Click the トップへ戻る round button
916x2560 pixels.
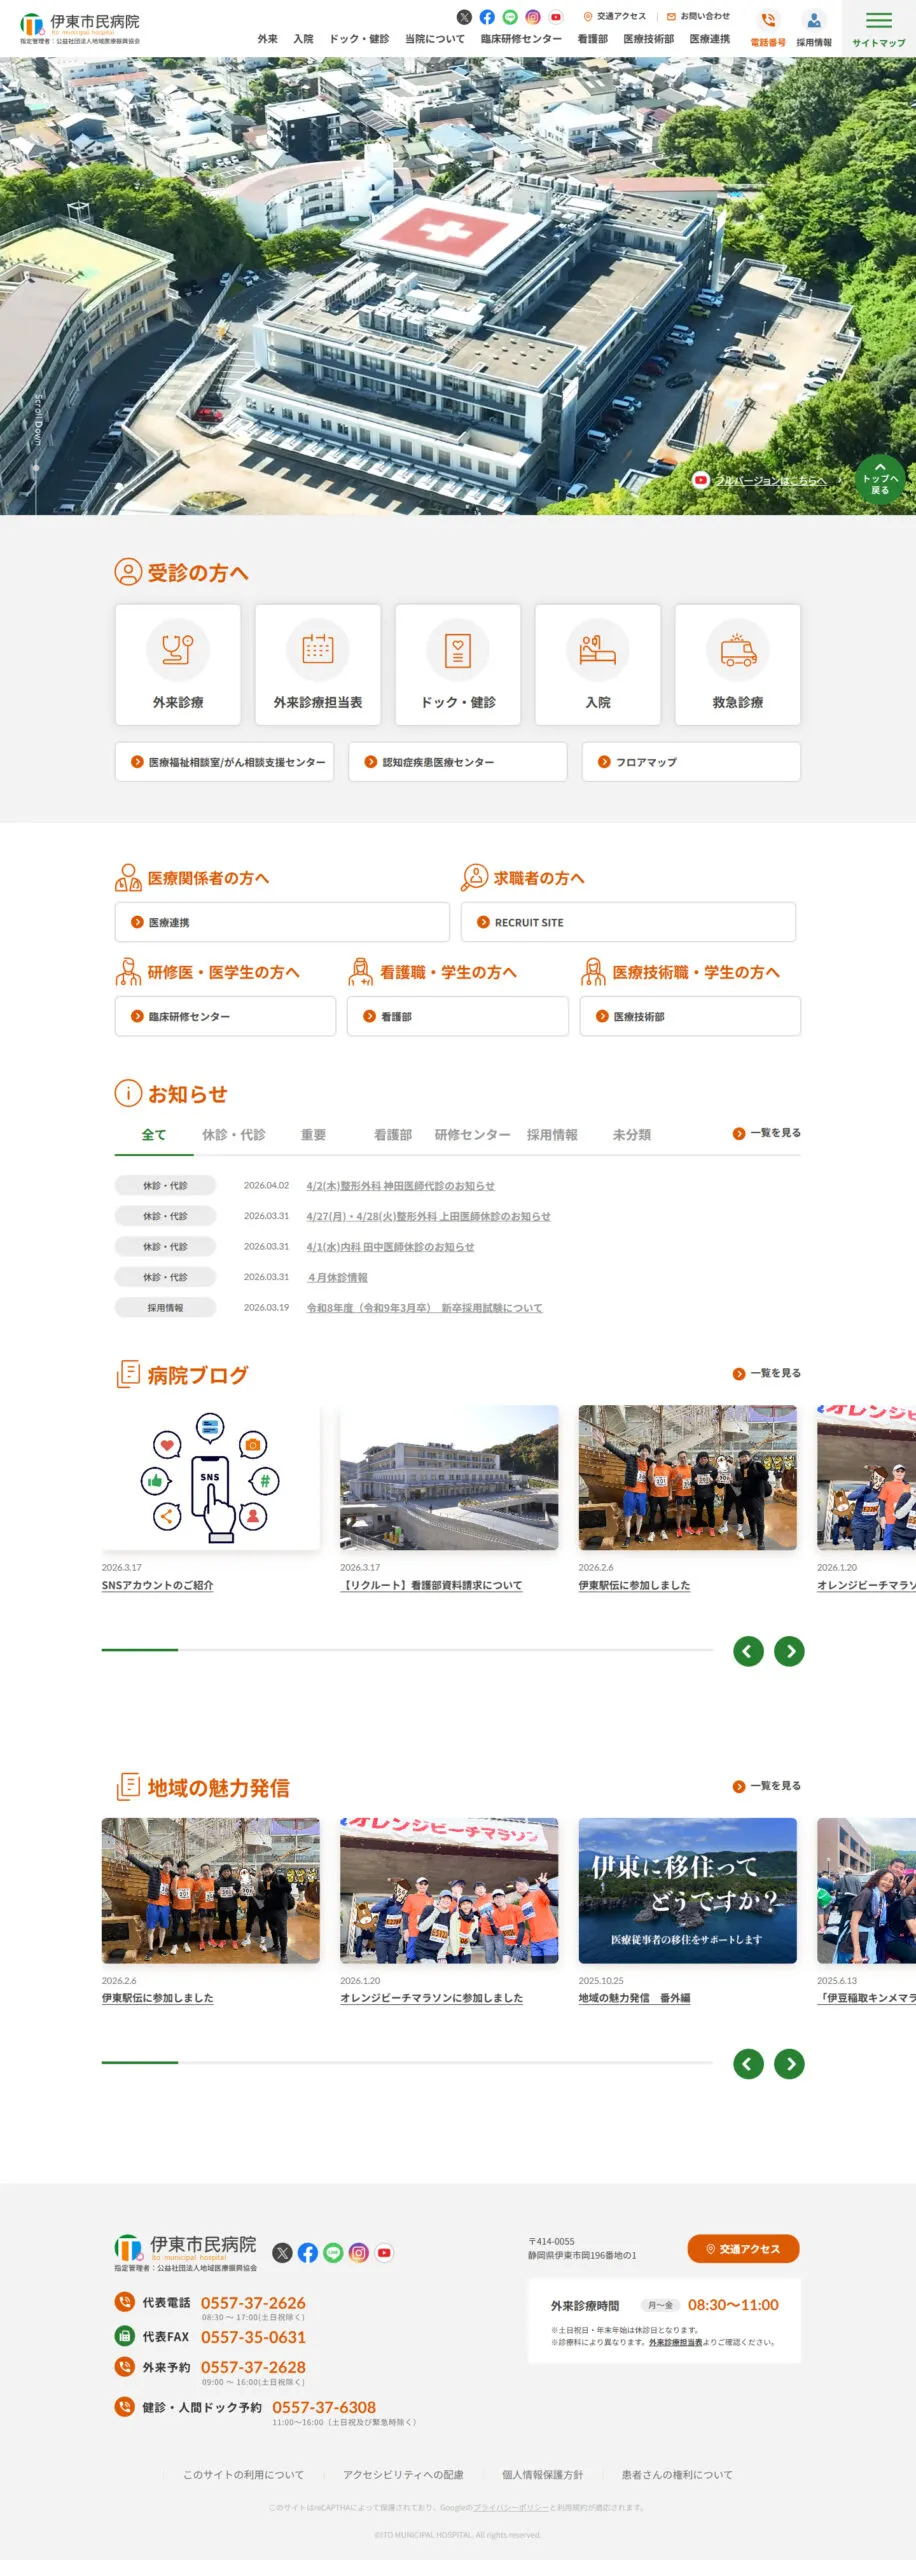pos(880,480)
